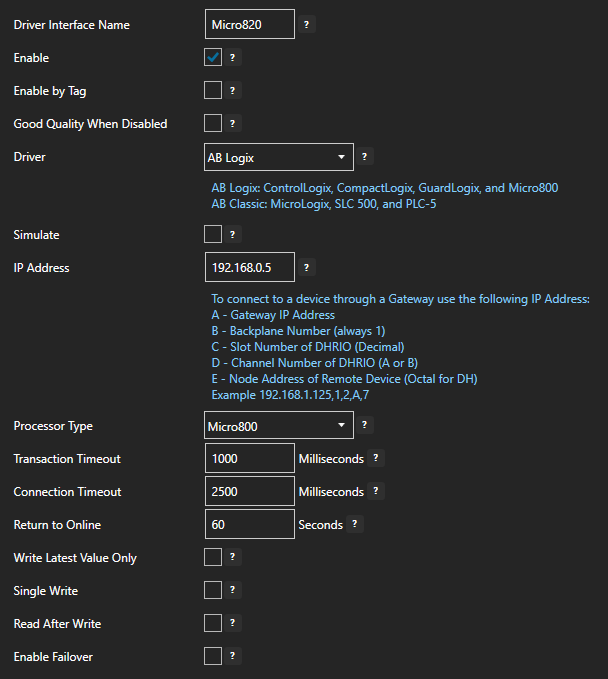
Task: Show help for Good Quality When Disabled
Action: coord(233,123)
